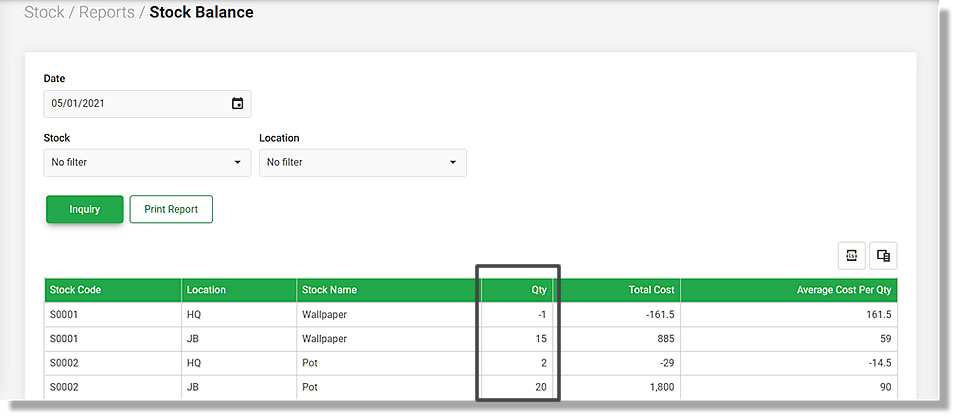Click the Pot stock name in HQ row
The width and height of the screenshot is (956, 419).
pos(310,364)
